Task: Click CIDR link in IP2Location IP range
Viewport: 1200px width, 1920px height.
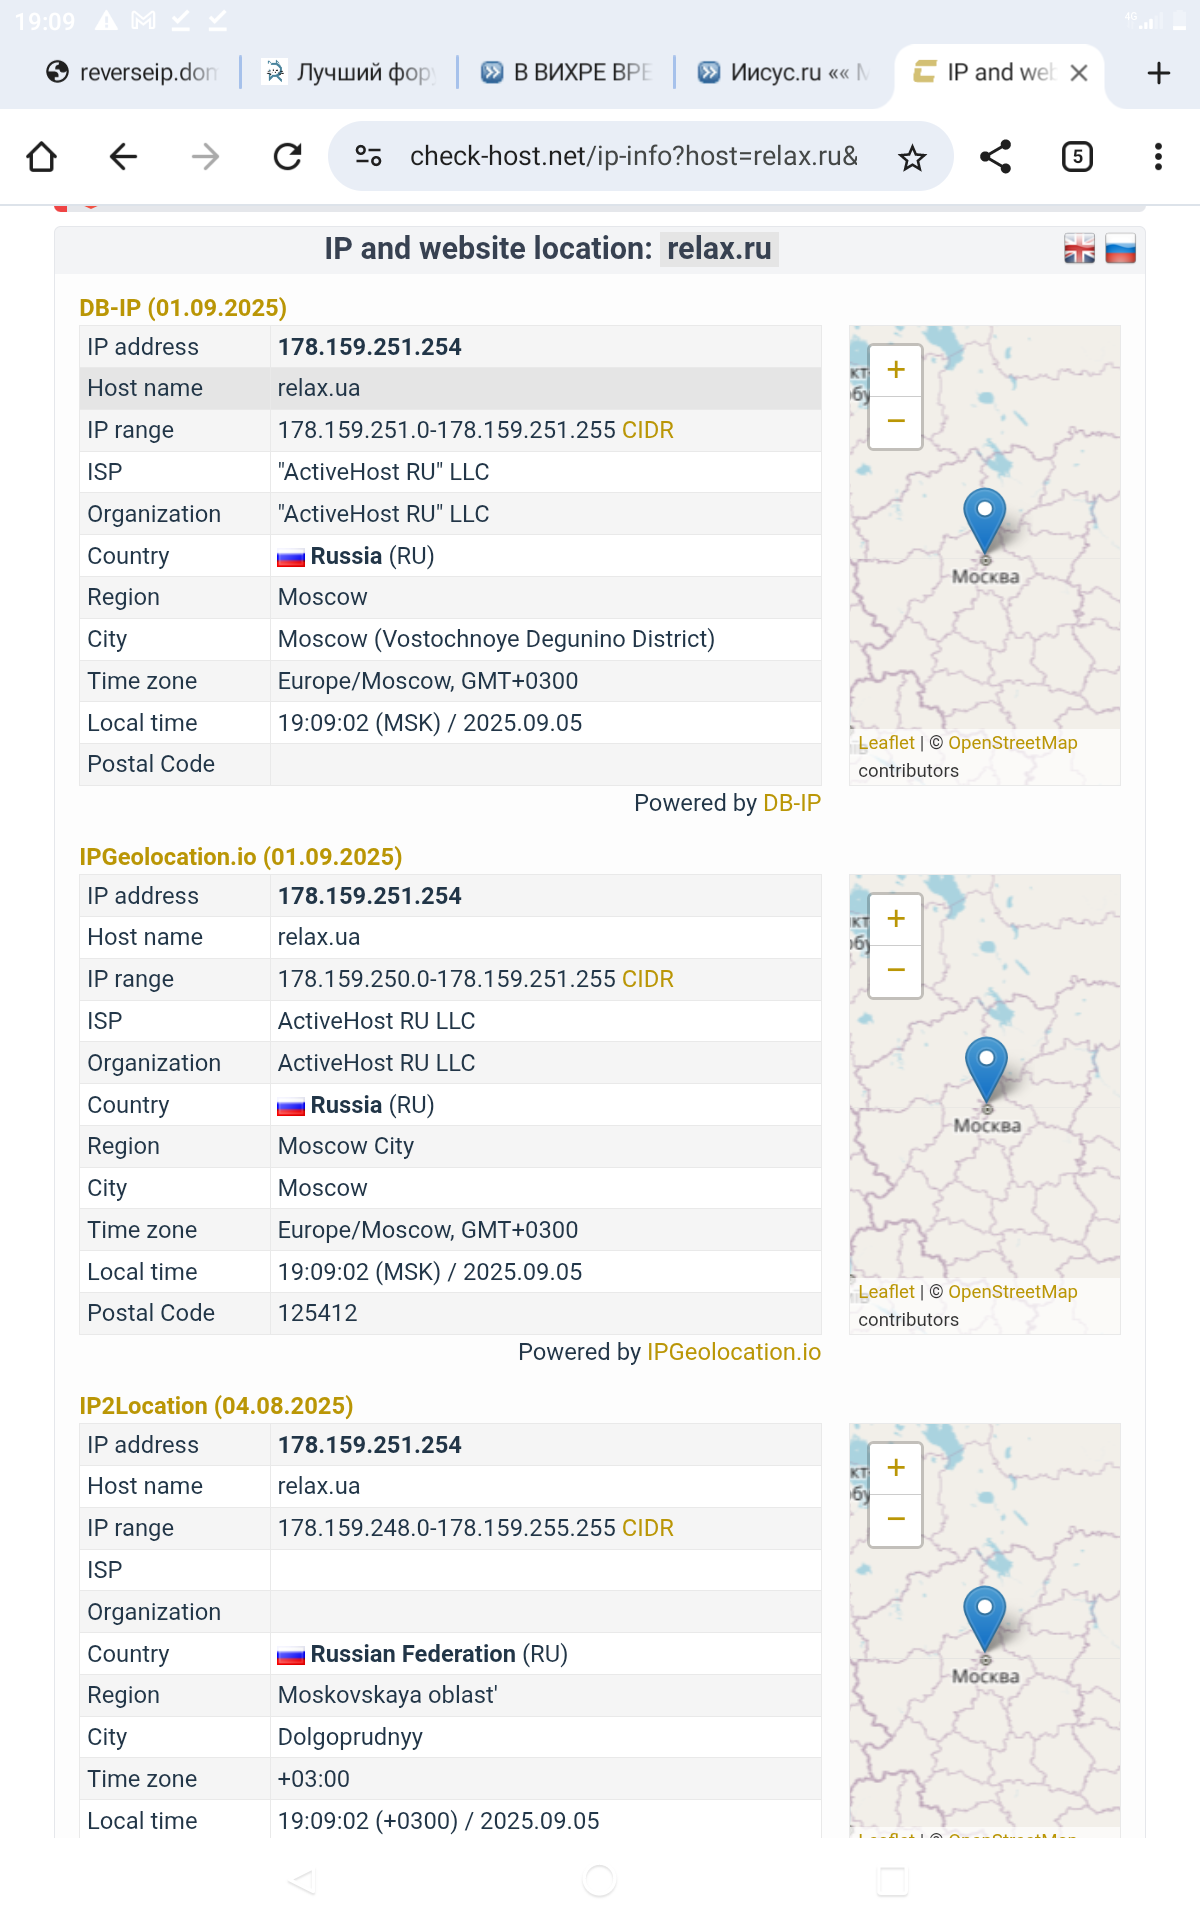Action: (648, 1528)
